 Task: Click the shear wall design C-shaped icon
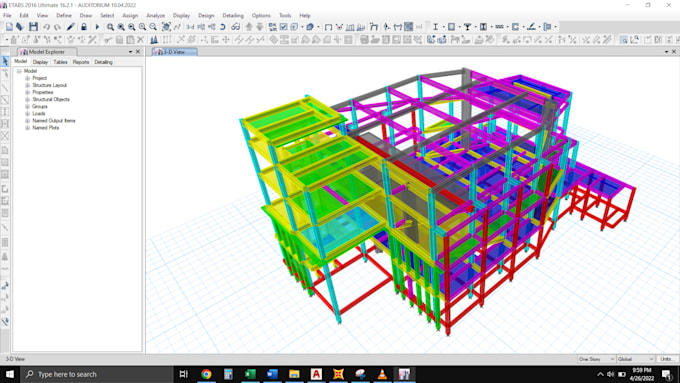click(x=515, y=27)
